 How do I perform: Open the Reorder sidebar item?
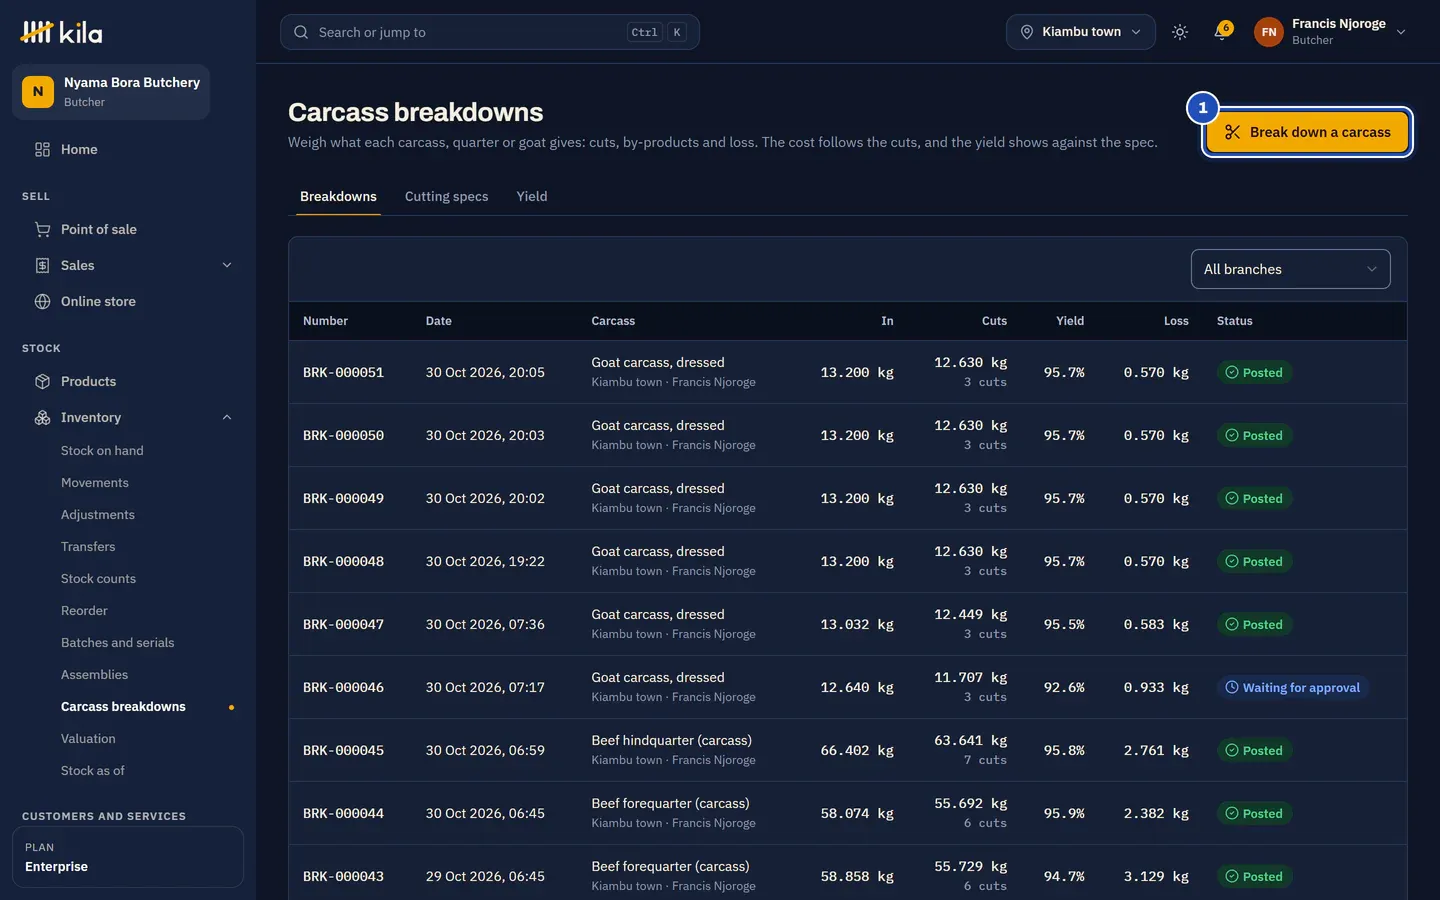tap(84, 611)
